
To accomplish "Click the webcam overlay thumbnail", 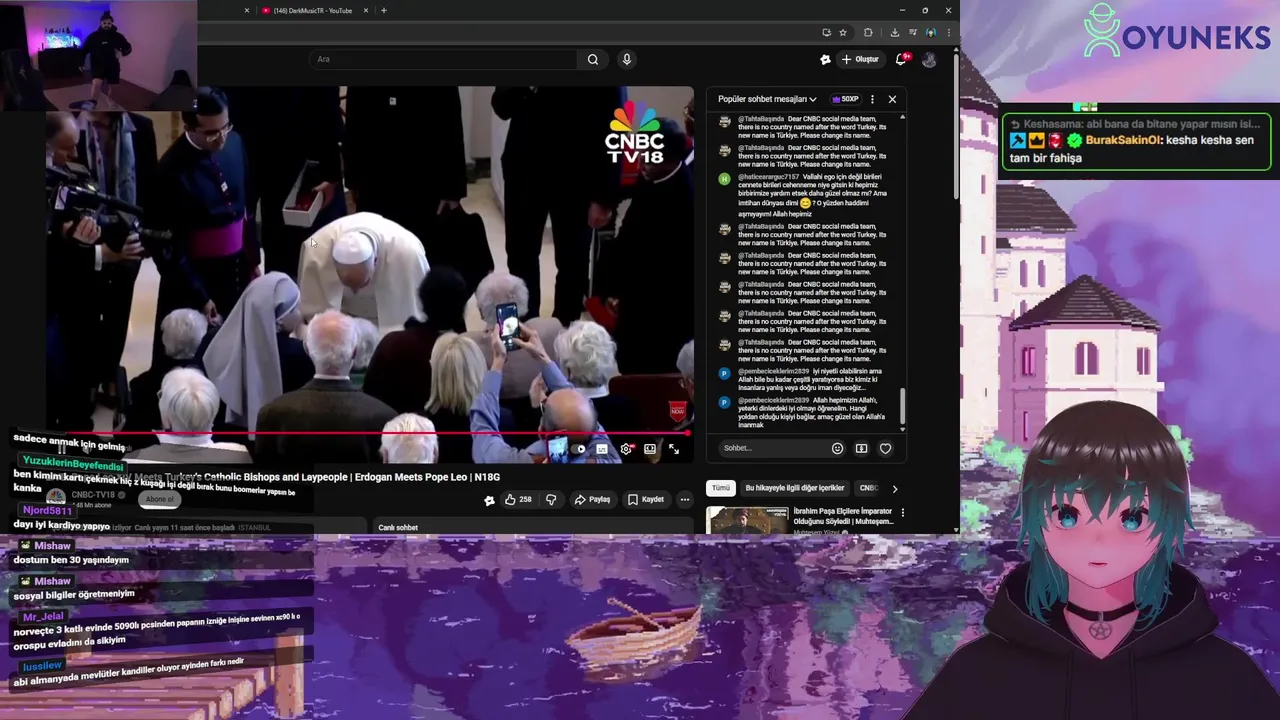I will [98, 55].
